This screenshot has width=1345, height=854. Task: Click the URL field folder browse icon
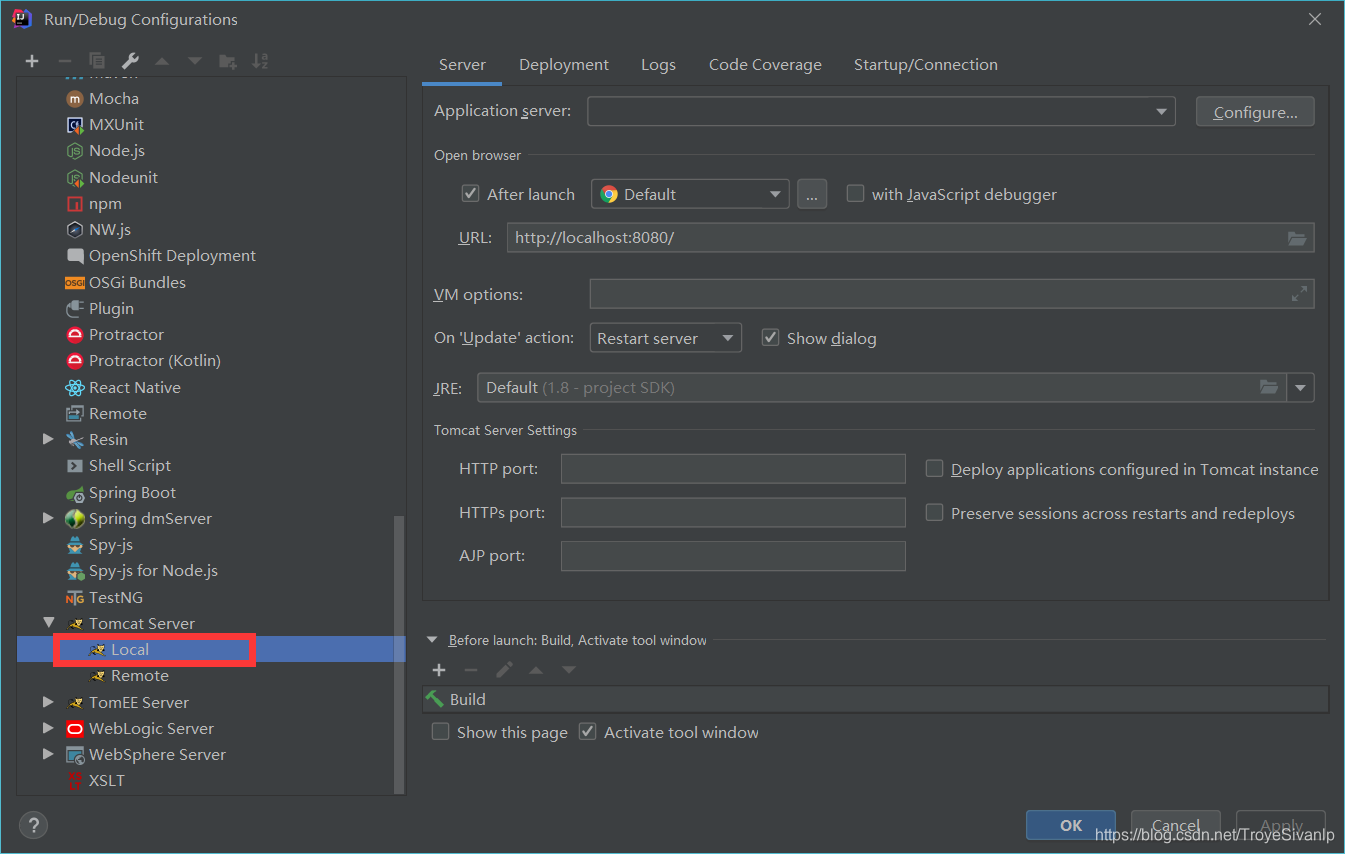tap(1297, 238)
